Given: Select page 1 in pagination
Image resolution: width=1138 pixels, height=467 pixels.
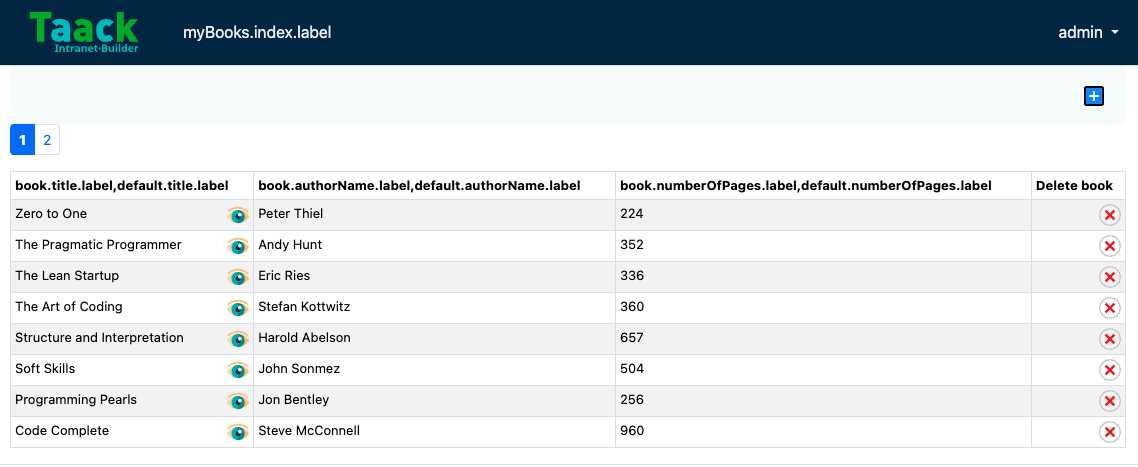Looking at the screenshot, I should click(x=22, y=140).
